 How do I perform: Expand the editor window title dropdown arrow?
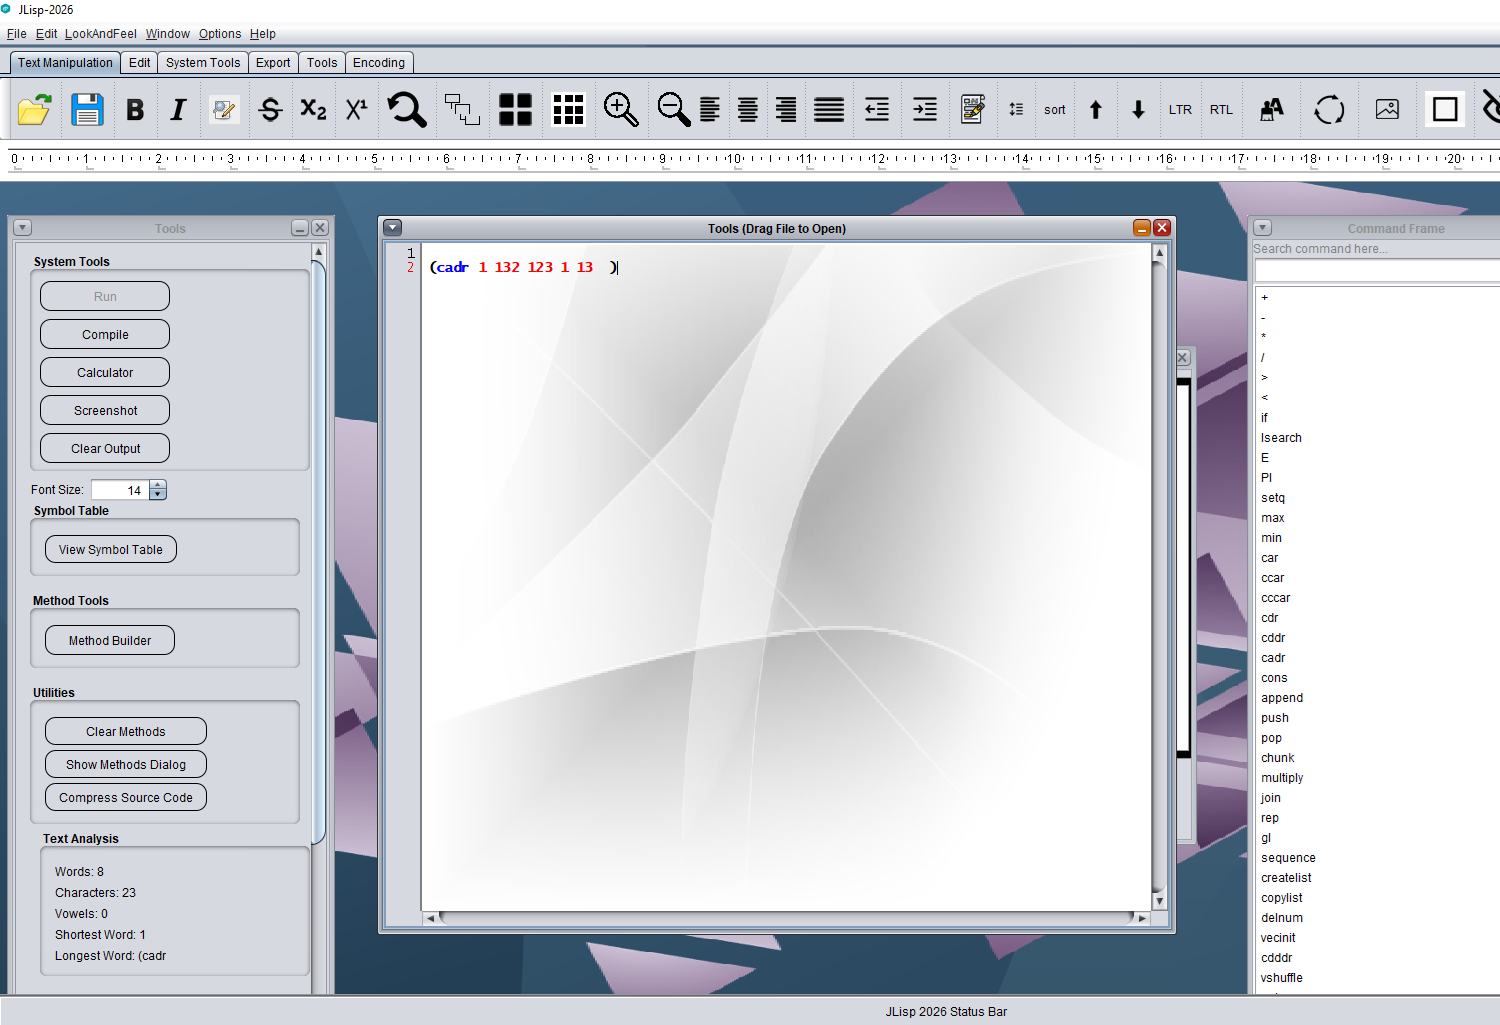393,228
